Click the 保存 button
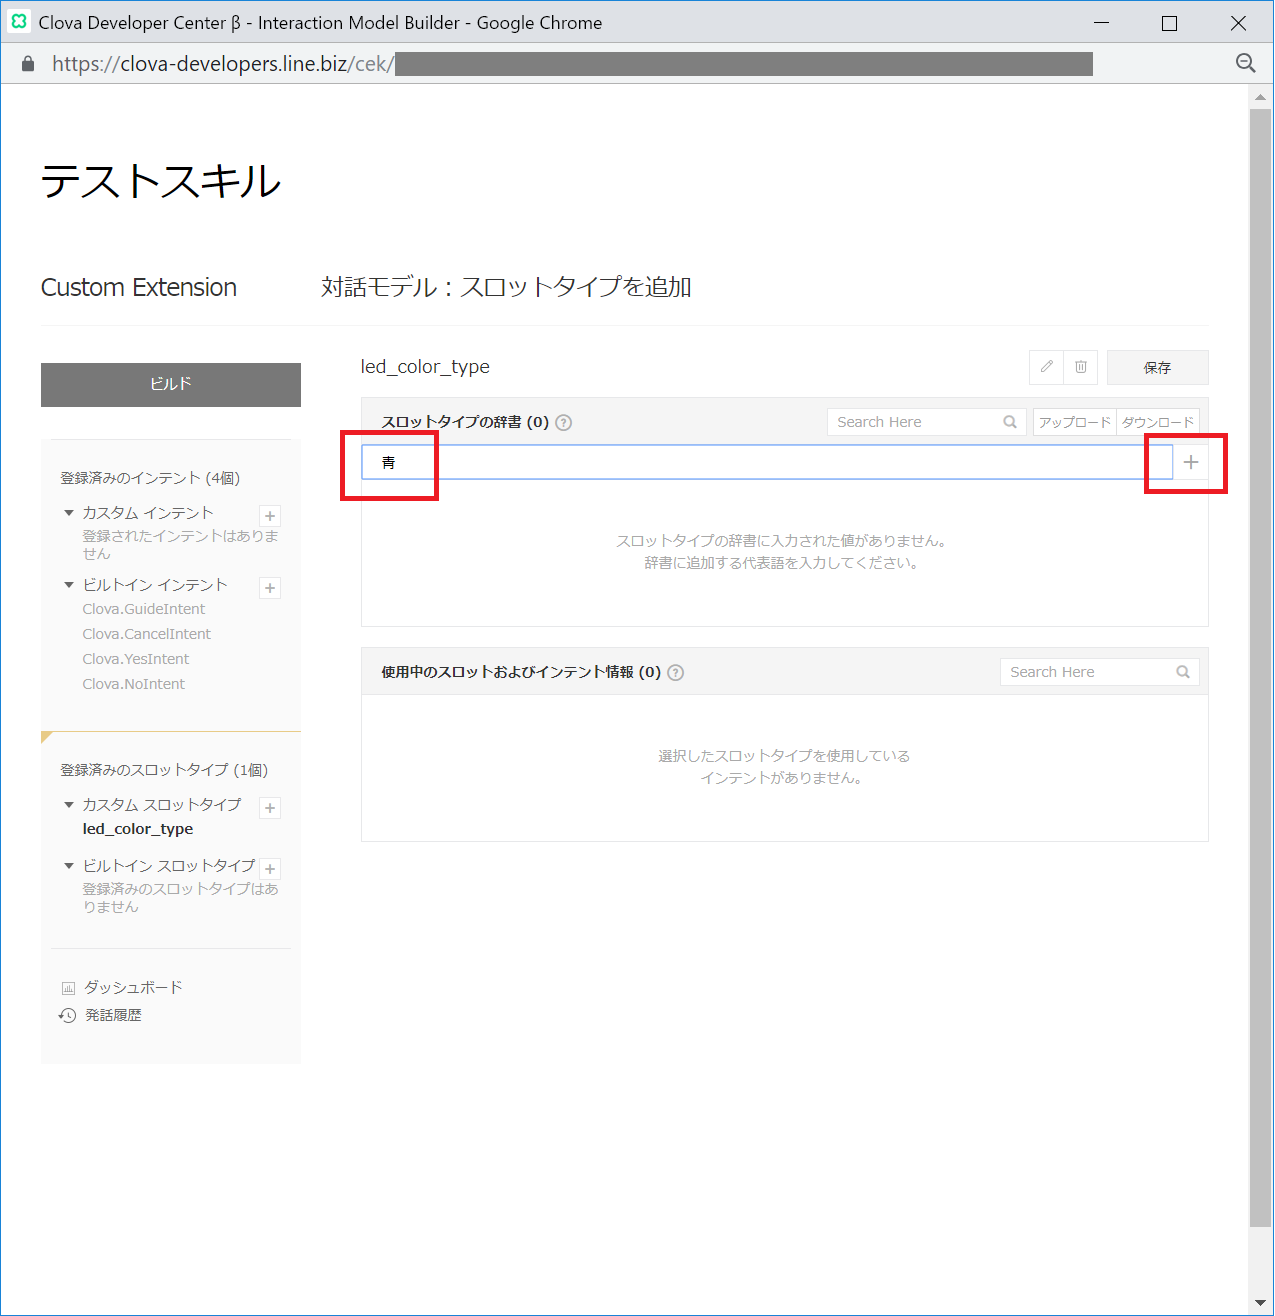The width and height of the screenshot is (1275, 1316). [1157, 368]
